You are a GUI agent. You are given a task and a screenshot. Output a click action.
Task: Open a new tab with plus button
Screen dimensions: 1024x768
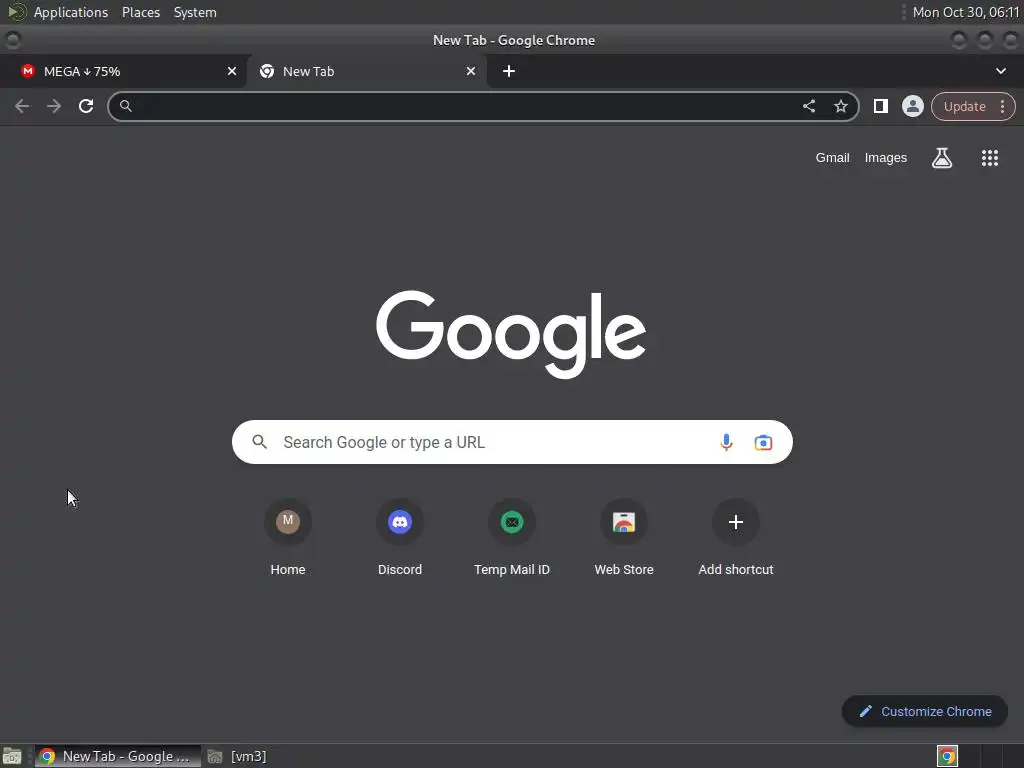pyautogui.click(x=509, y=71)
